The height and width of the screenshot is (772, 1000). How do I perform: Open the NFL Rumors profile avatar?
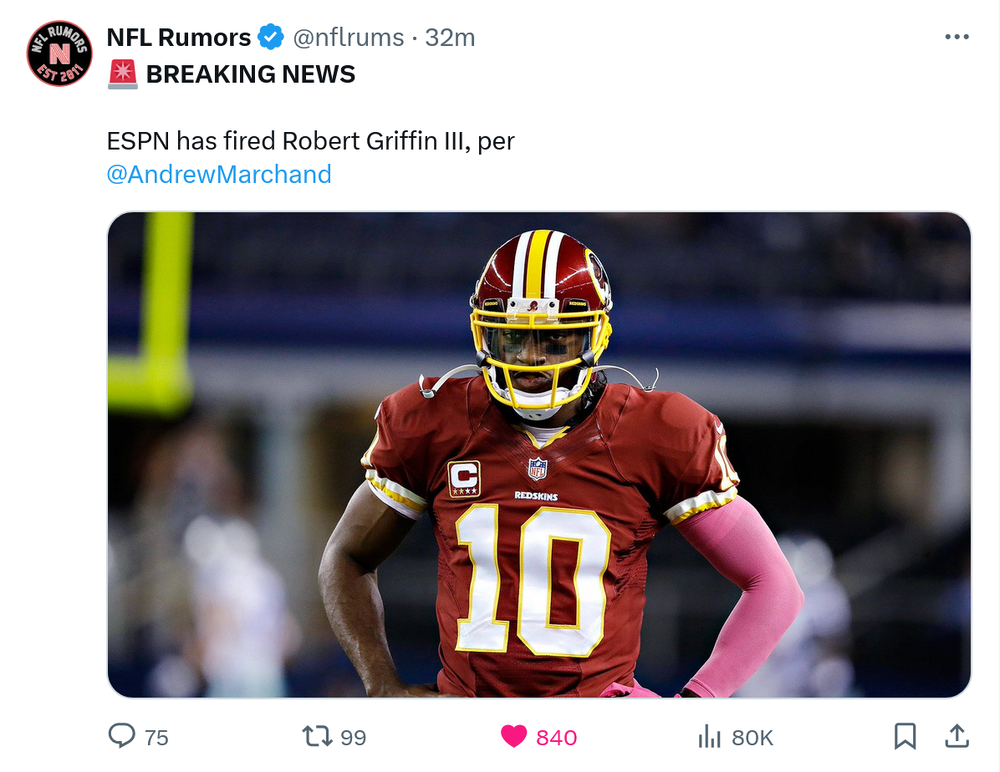tap(59, 53)
